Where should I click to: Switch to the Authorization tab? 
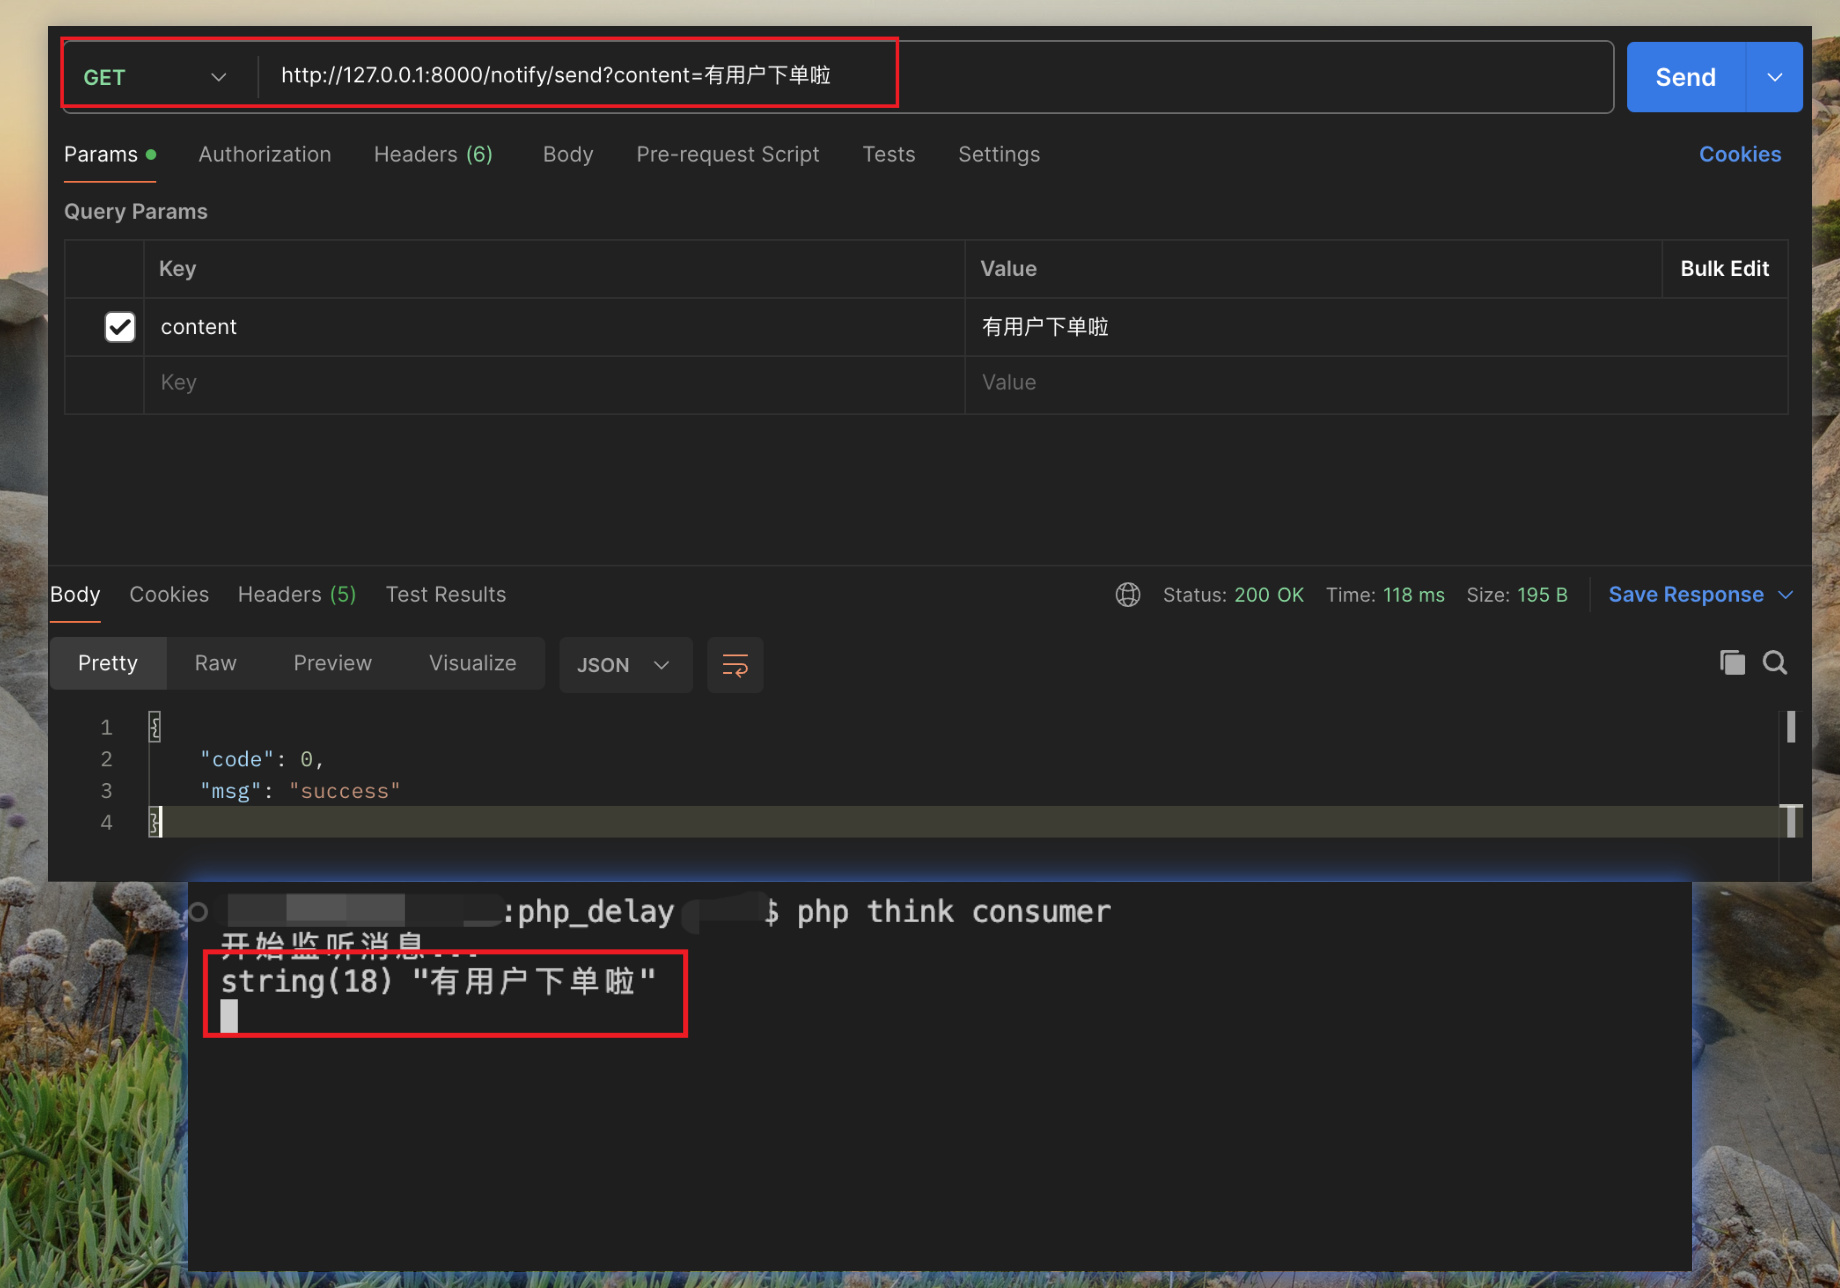pyautogui.click(x=264, y=154)
